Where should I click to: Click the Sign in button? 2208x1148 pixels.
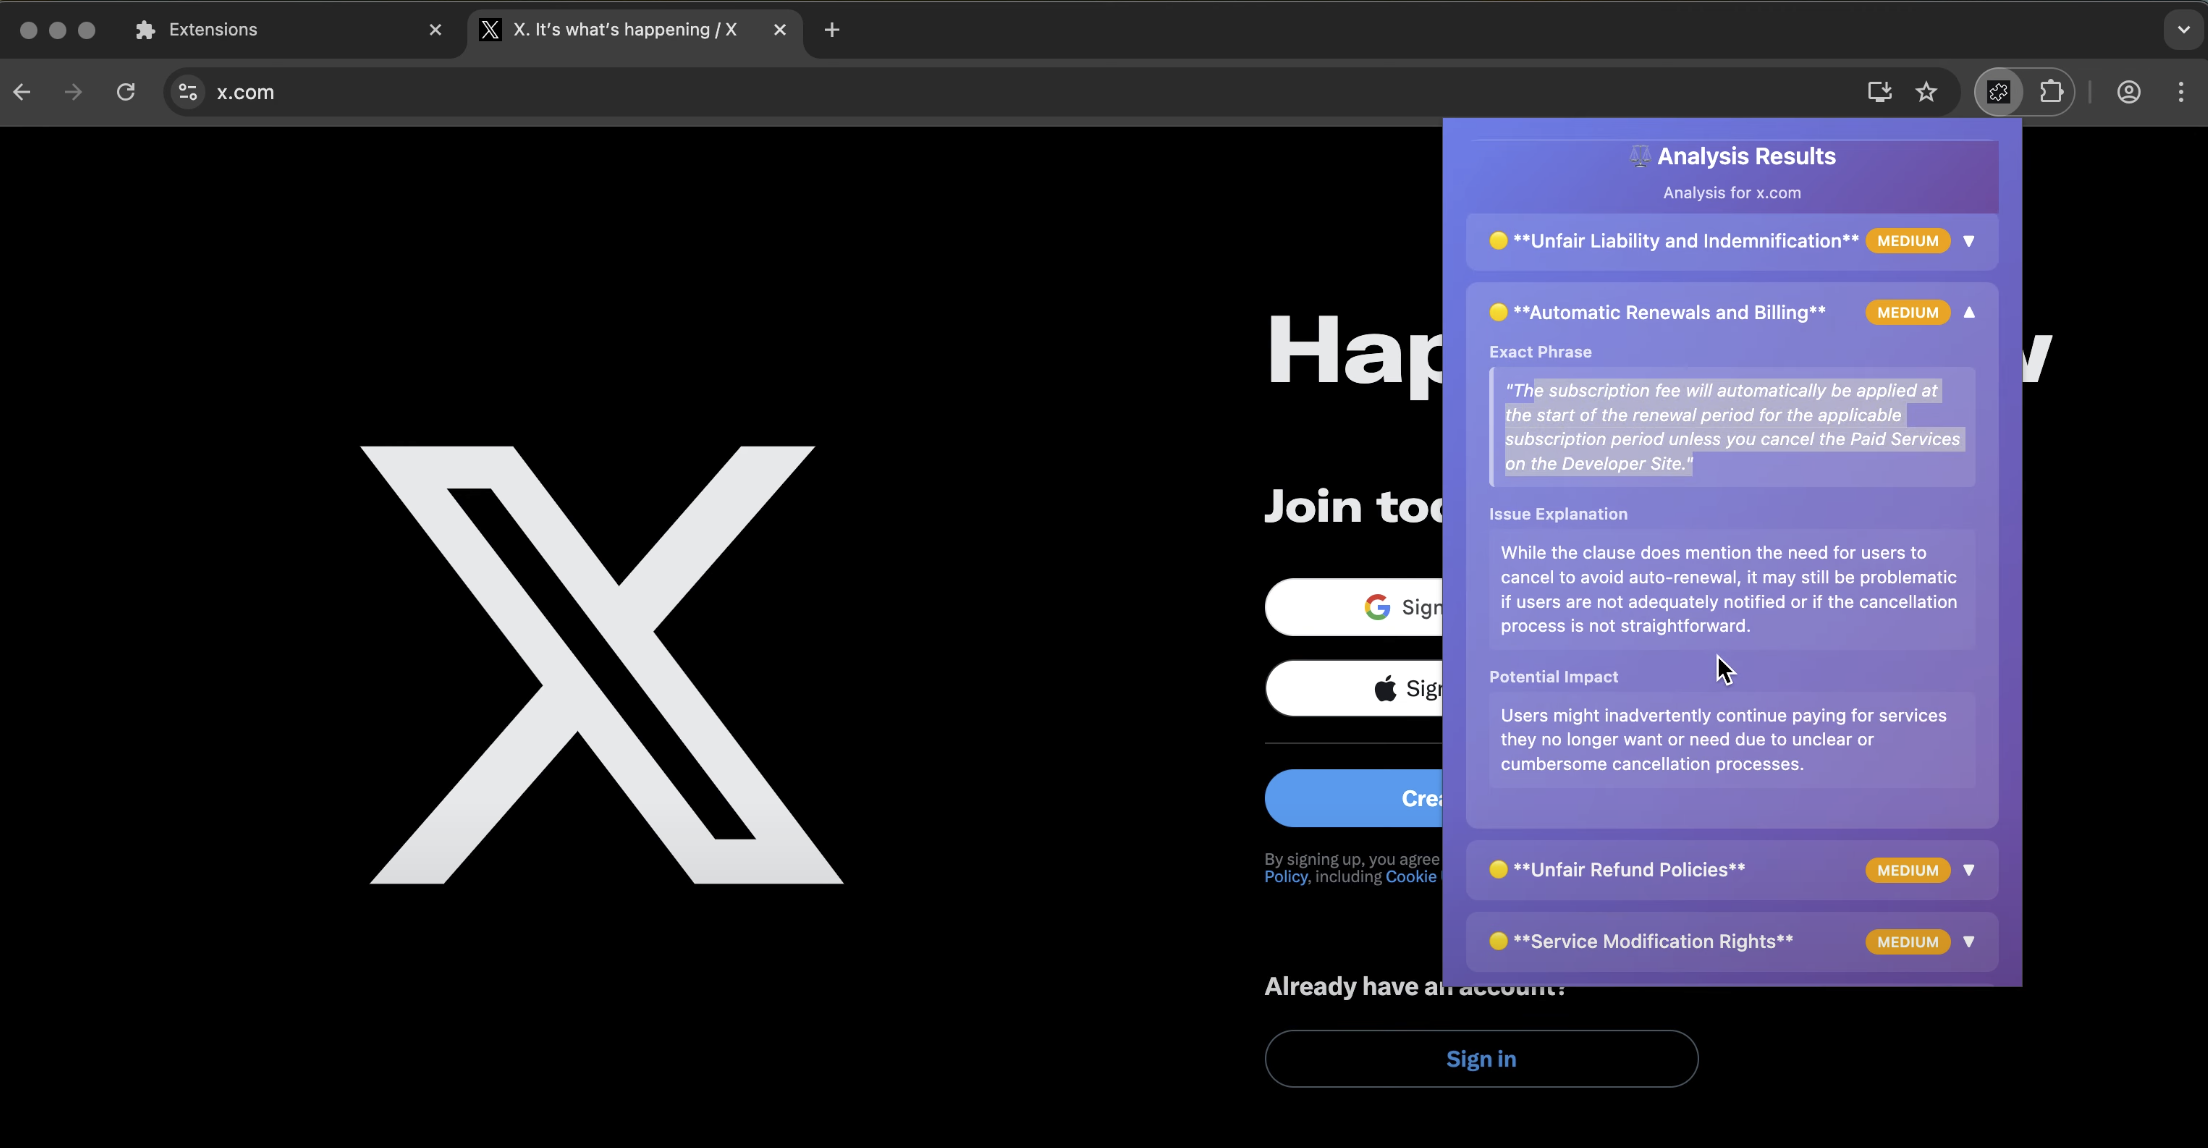point(1480,1059)
